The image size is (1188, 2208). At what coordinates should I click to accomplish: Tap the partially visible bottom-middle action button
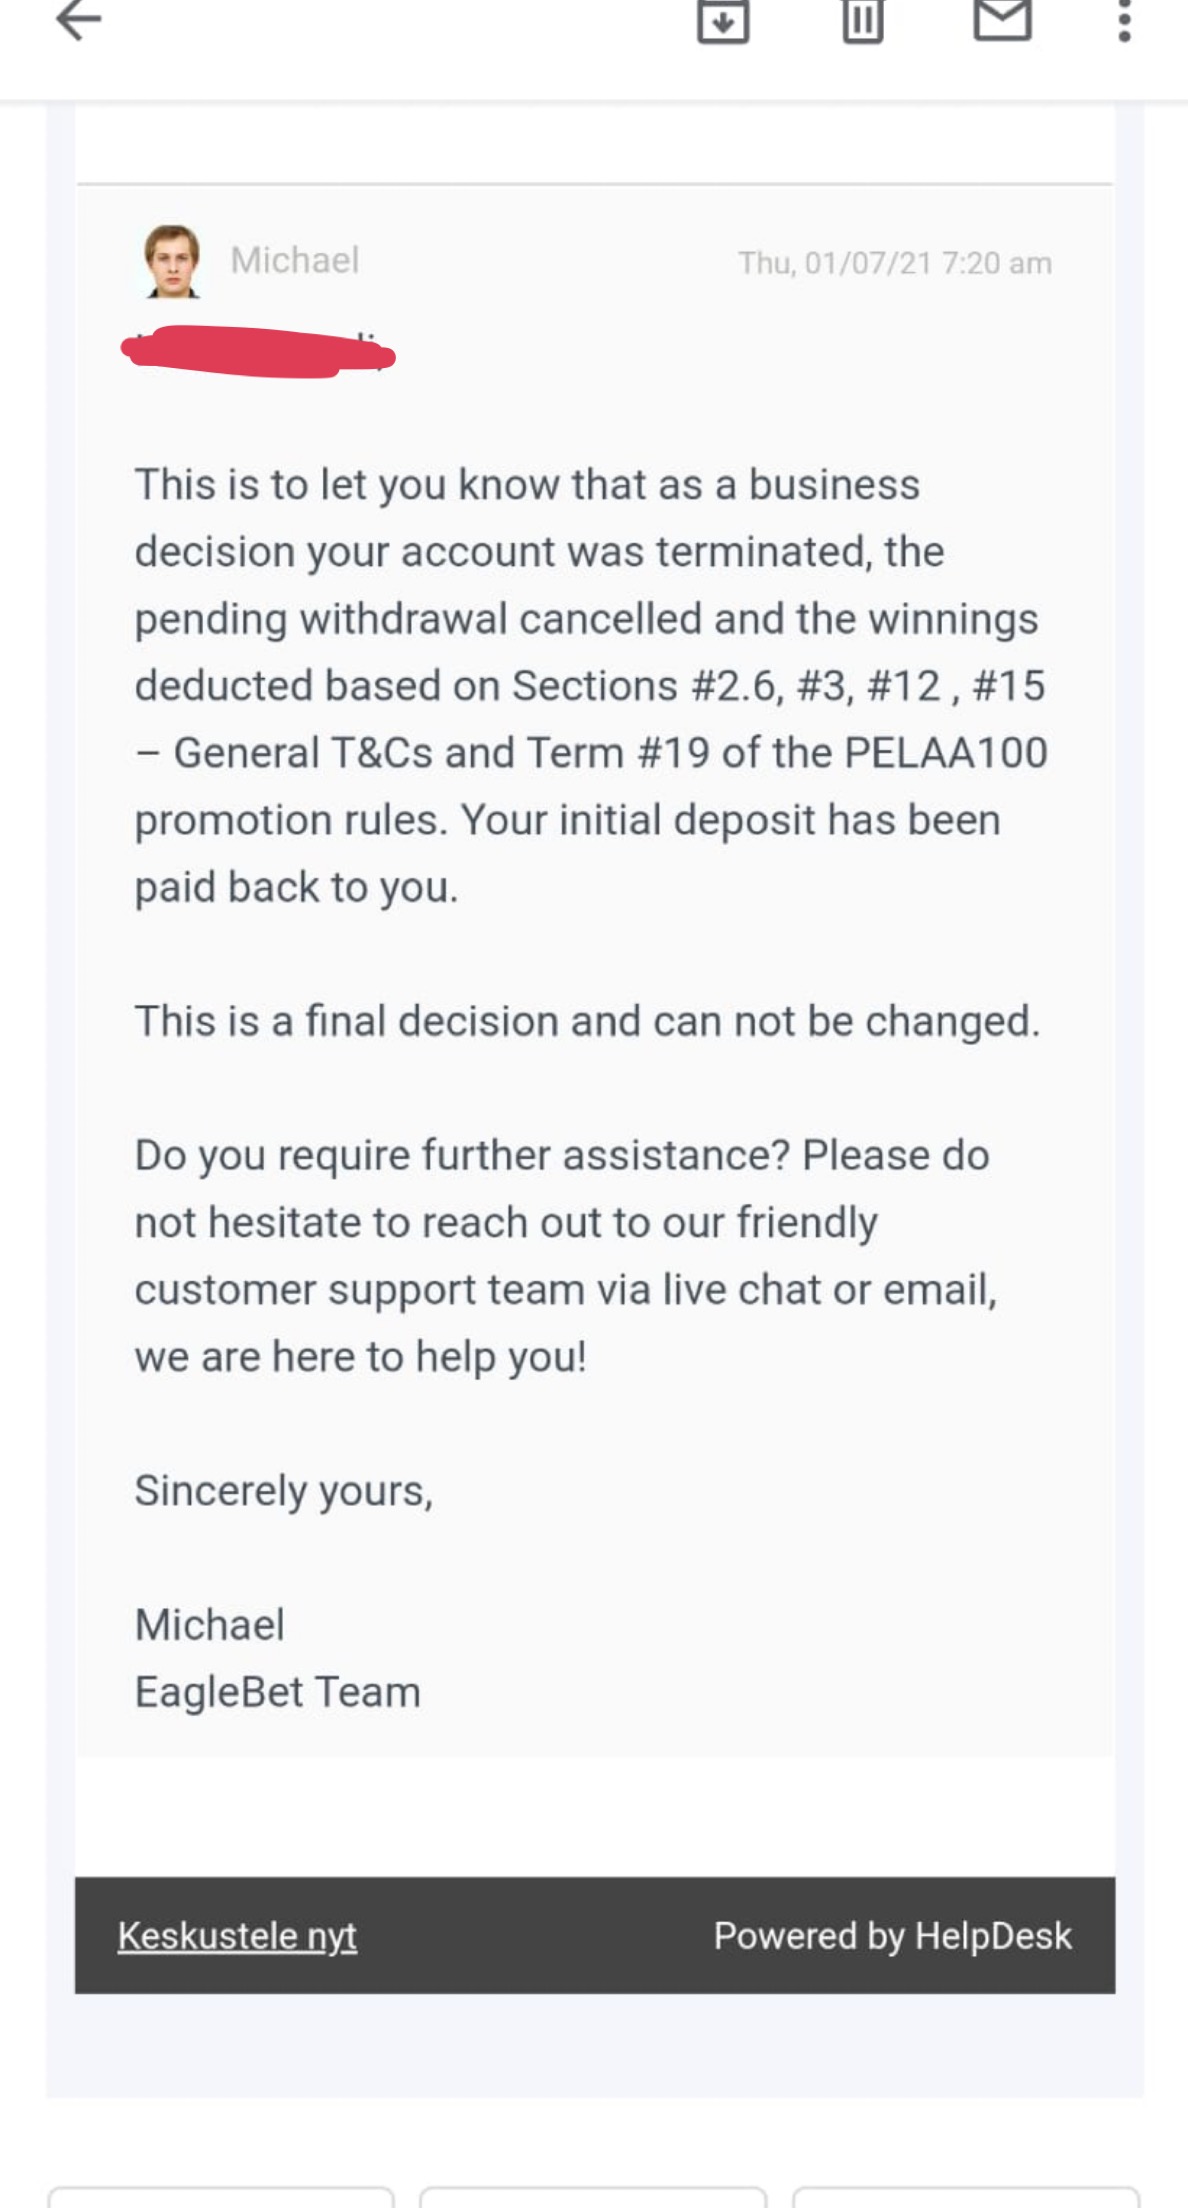tap(593, 2199)
